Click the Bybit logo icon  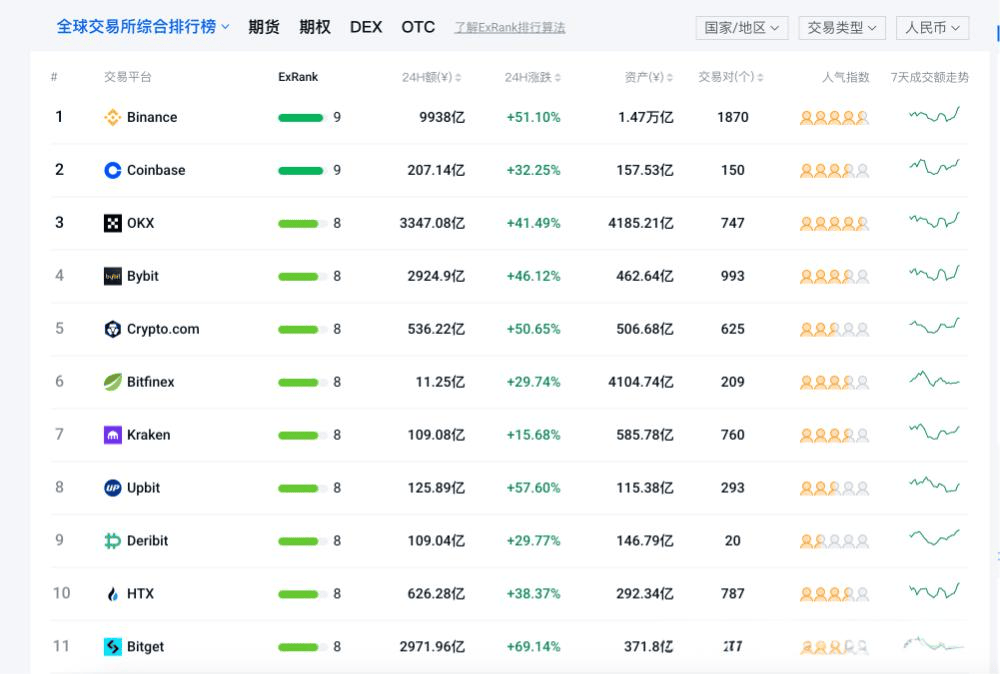(113, 276)
